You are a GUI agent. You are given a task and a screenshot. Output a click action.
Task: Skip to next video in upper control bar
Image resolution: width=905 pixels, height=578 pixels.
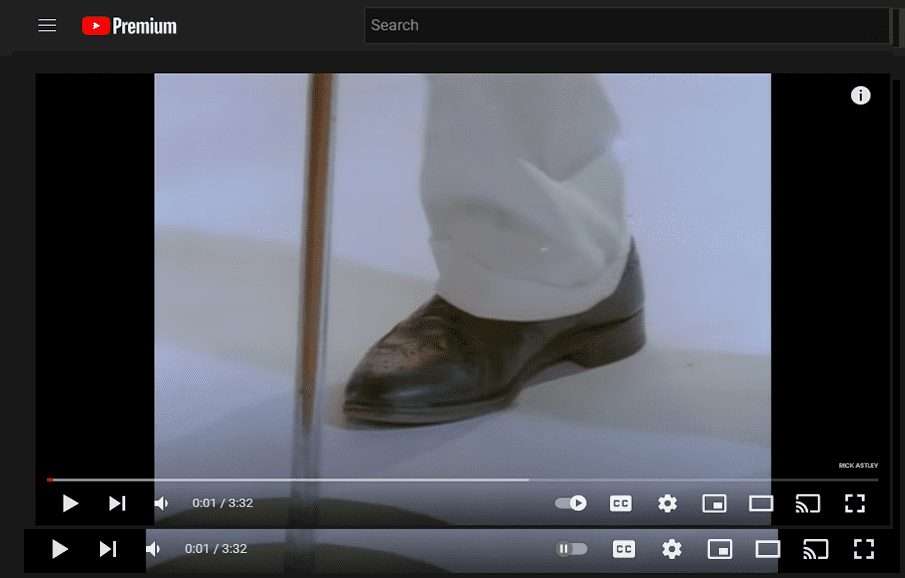tap(117, 504)
